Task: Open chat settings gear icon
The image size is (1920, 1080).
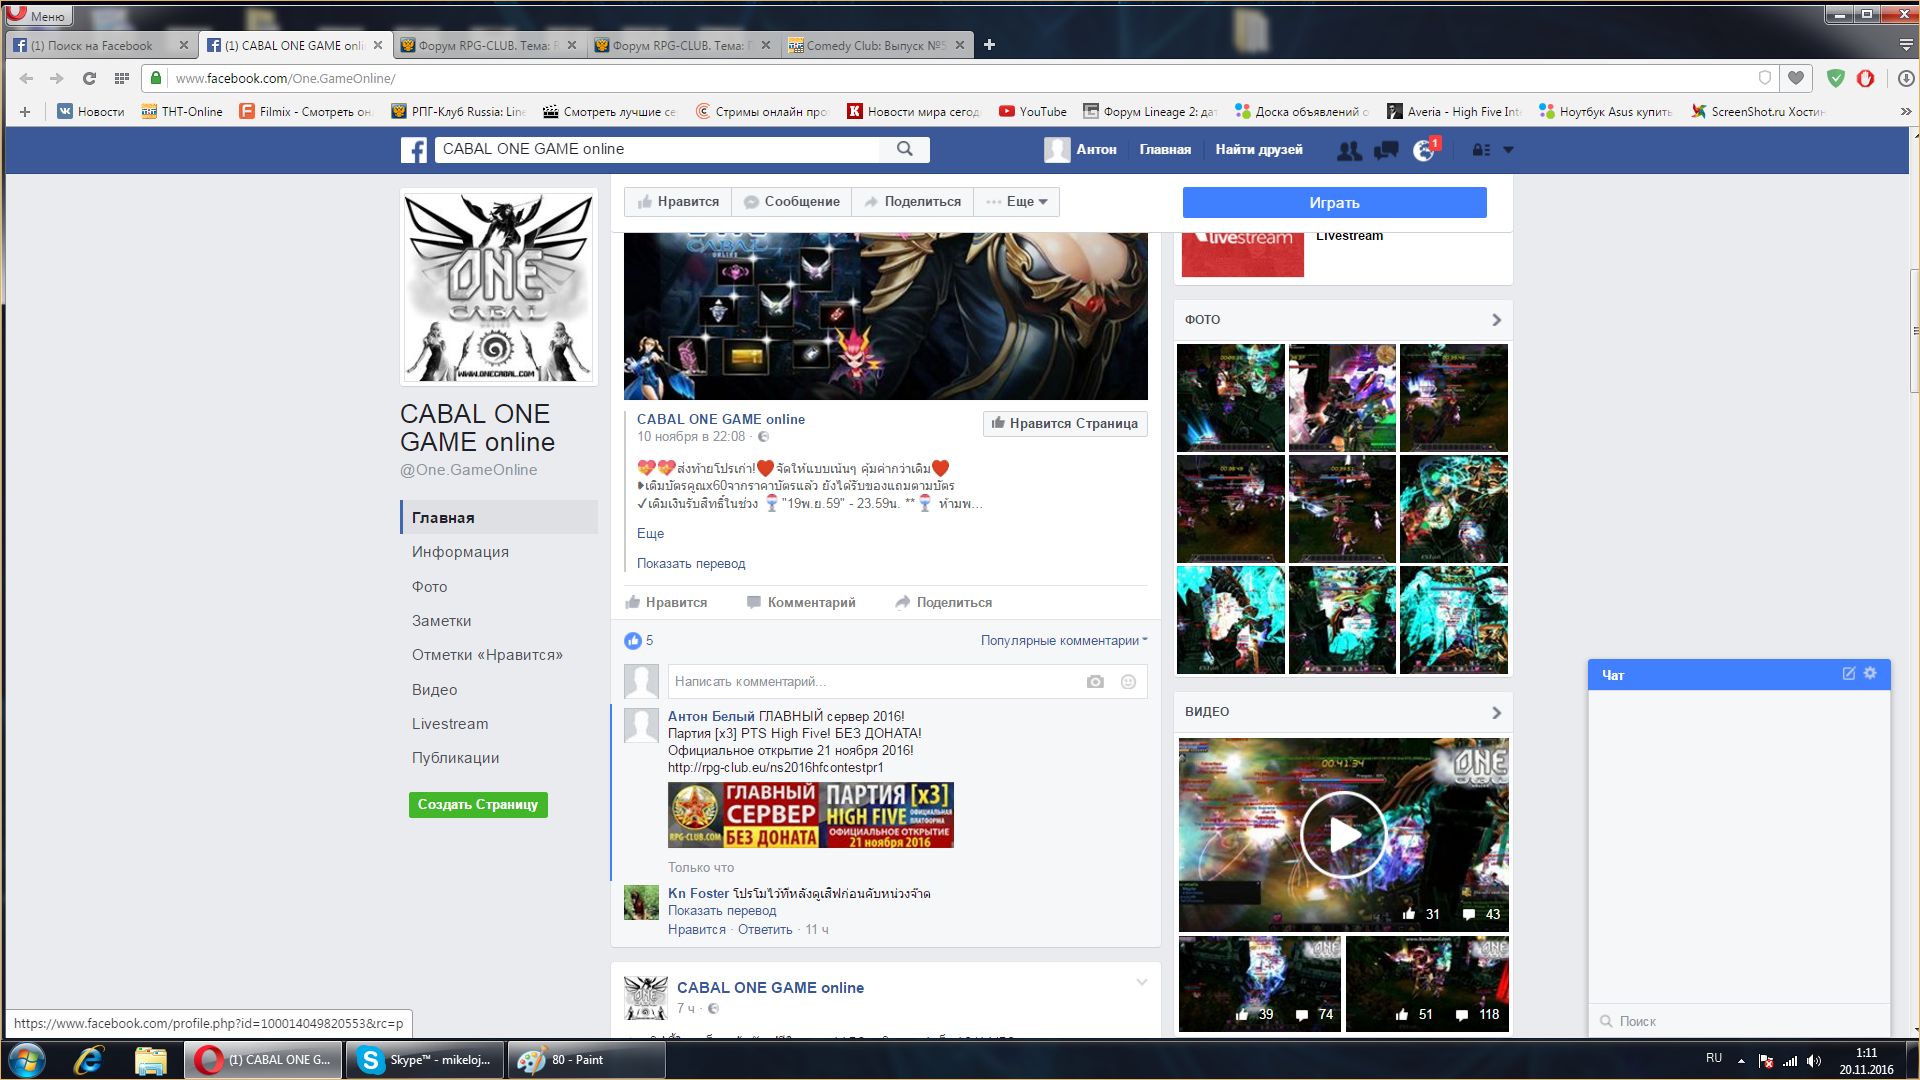Action: (x=1870, y=674)
